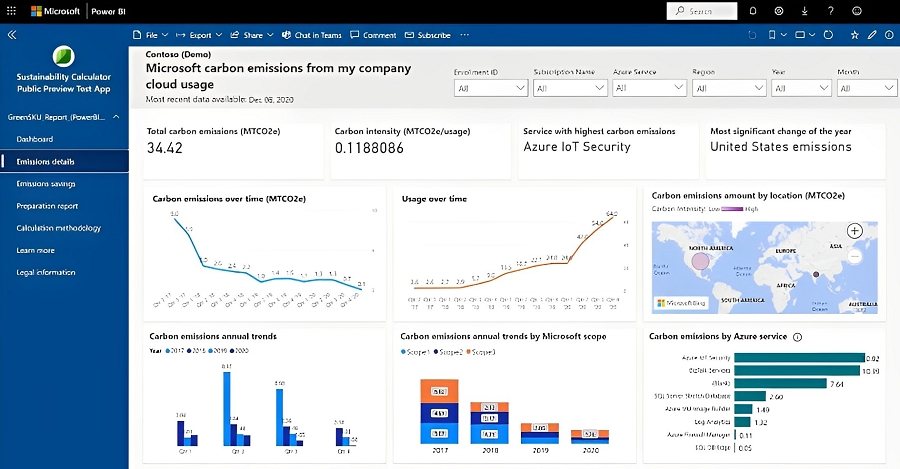
Task: Collapse the left navigation pane
Action: [12, 35]
